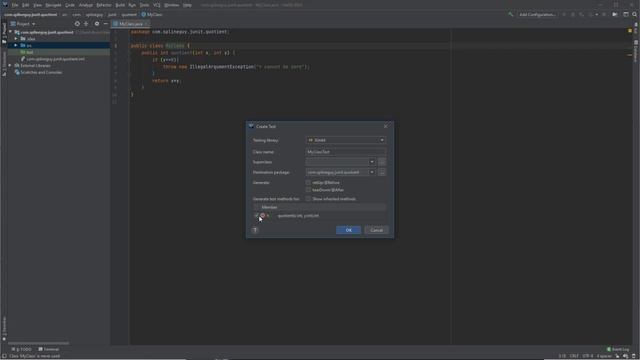Open the Build menu
The width and height of the screenshot is (640, 360).
click(x=120, y=5)
